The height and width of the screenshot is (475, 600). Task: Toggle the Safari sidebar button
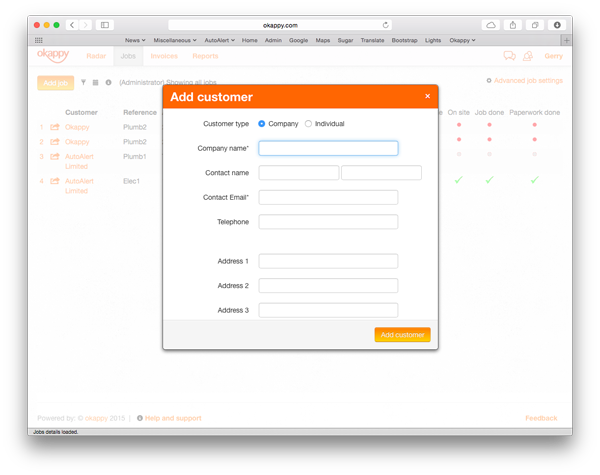point(104,25)
